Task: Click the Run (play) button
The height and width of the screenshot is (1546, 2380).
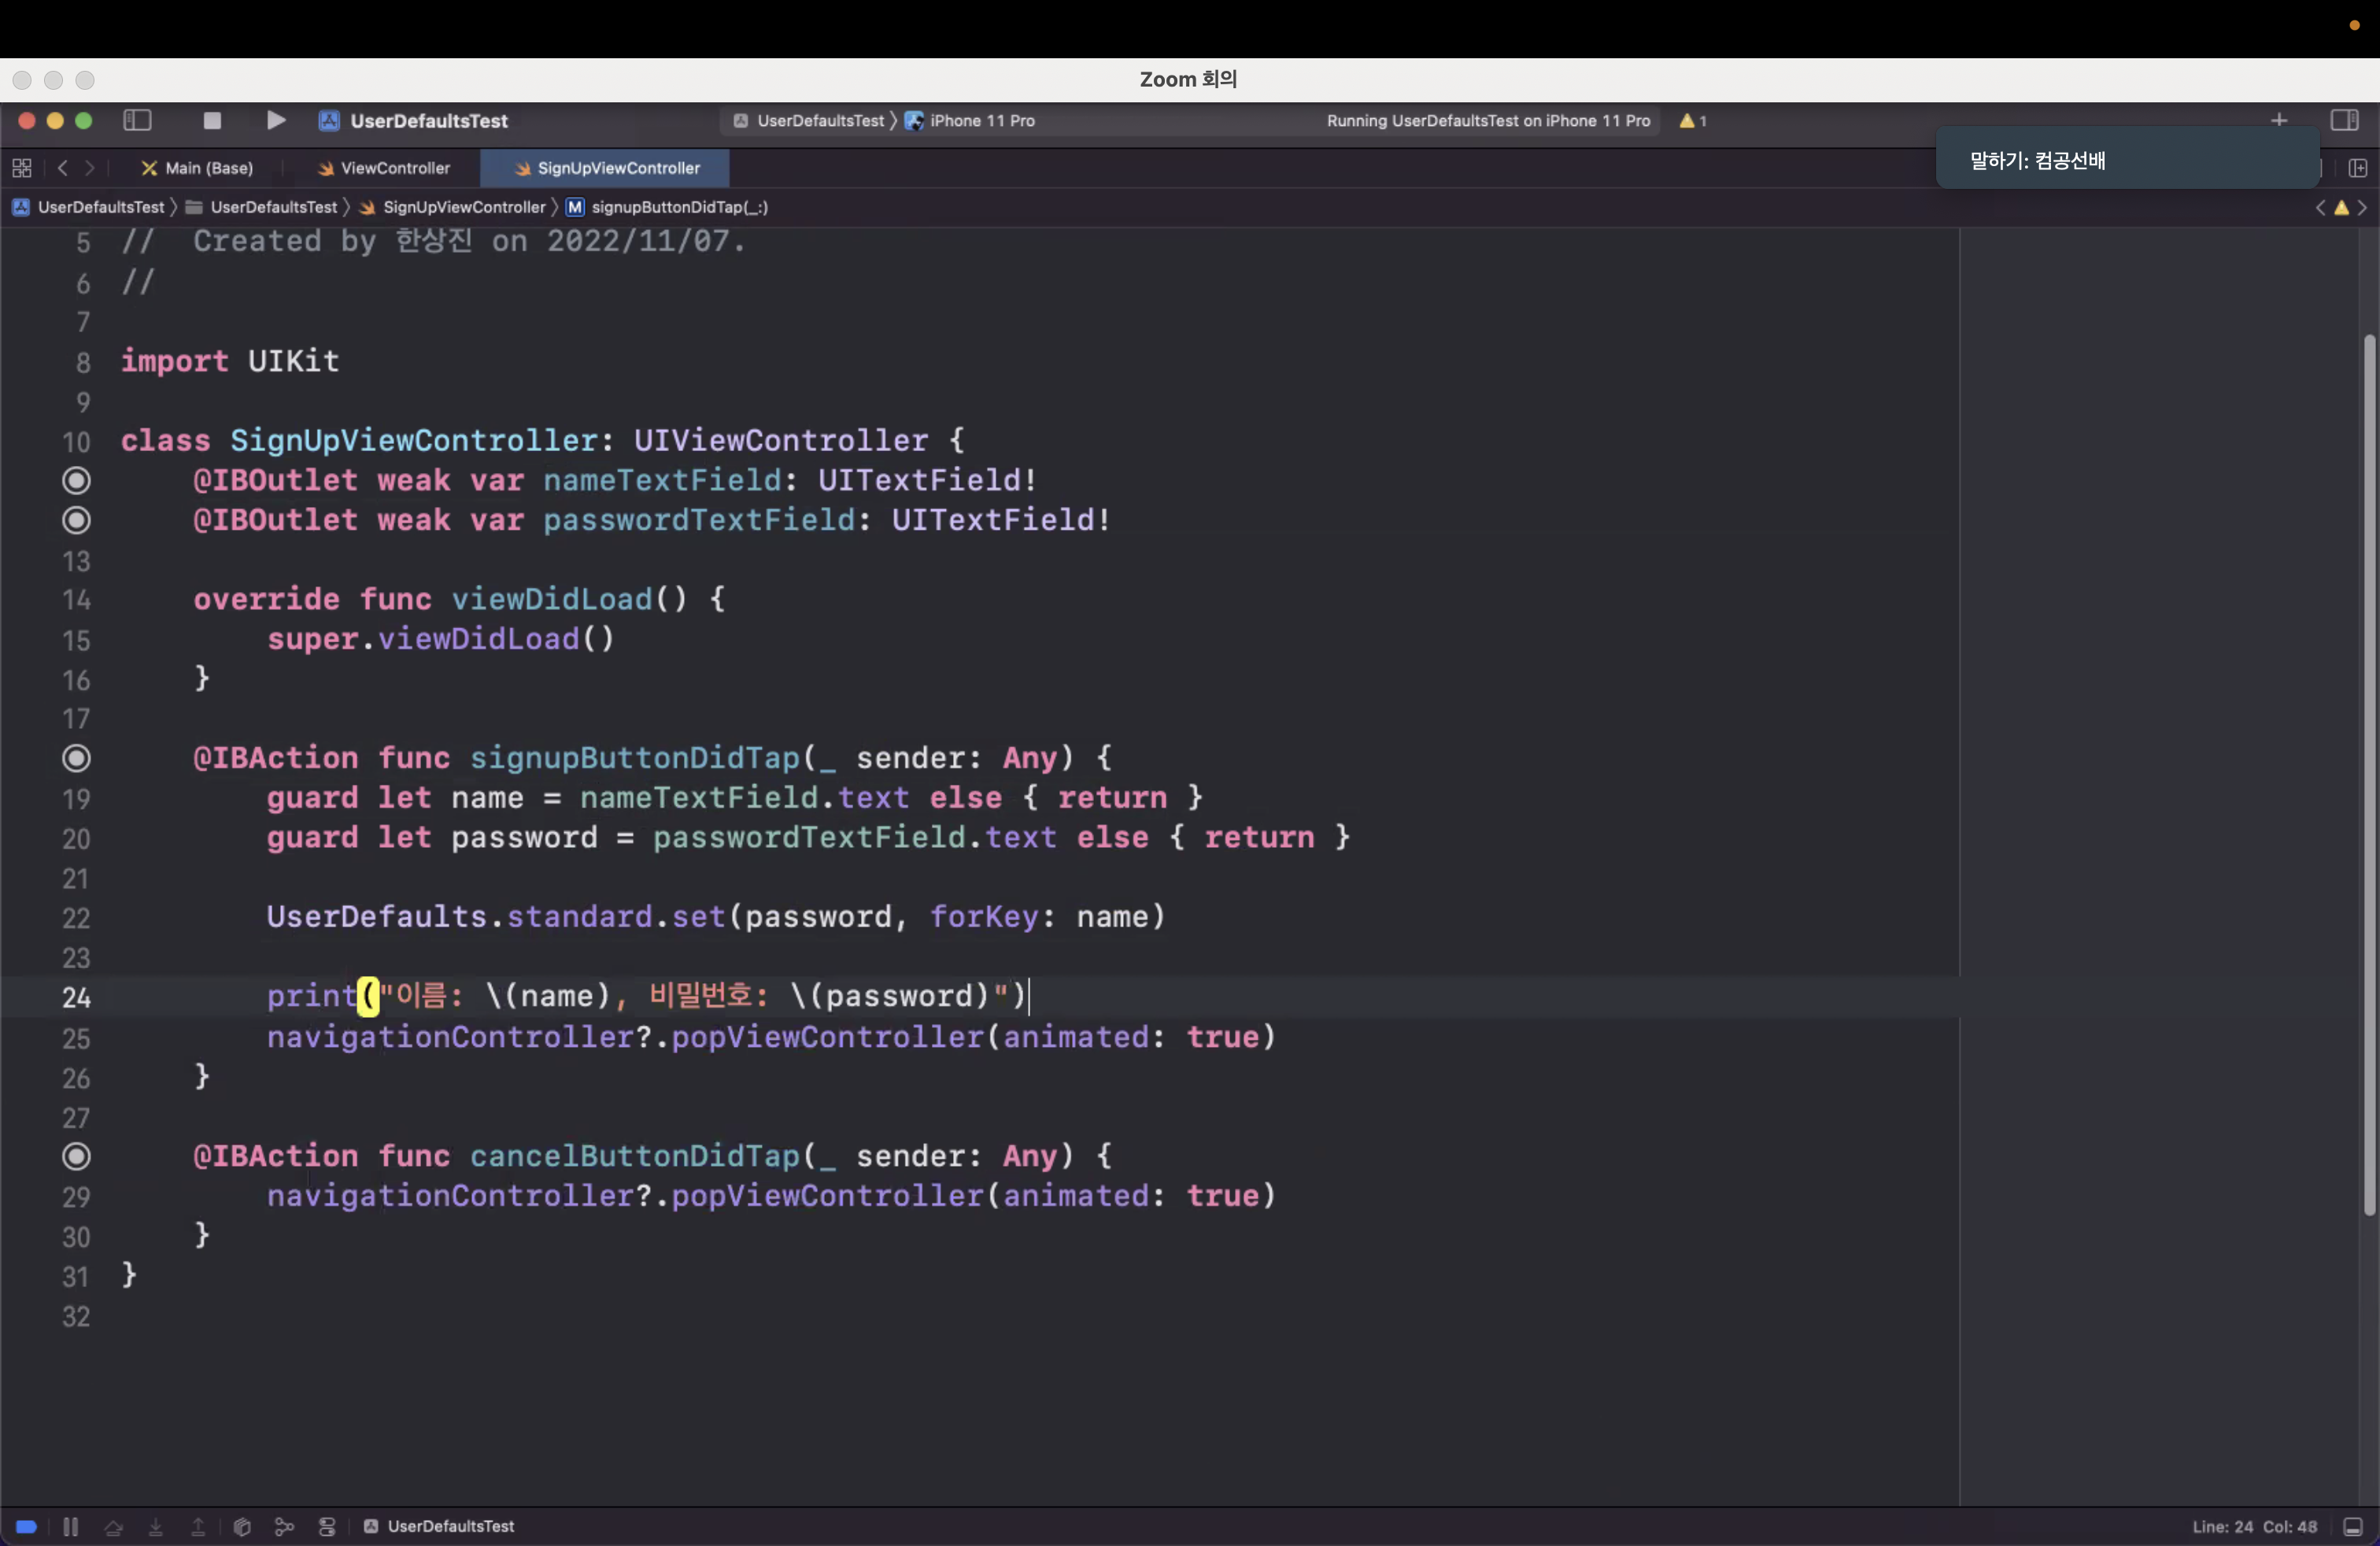Action: point(276,120)
